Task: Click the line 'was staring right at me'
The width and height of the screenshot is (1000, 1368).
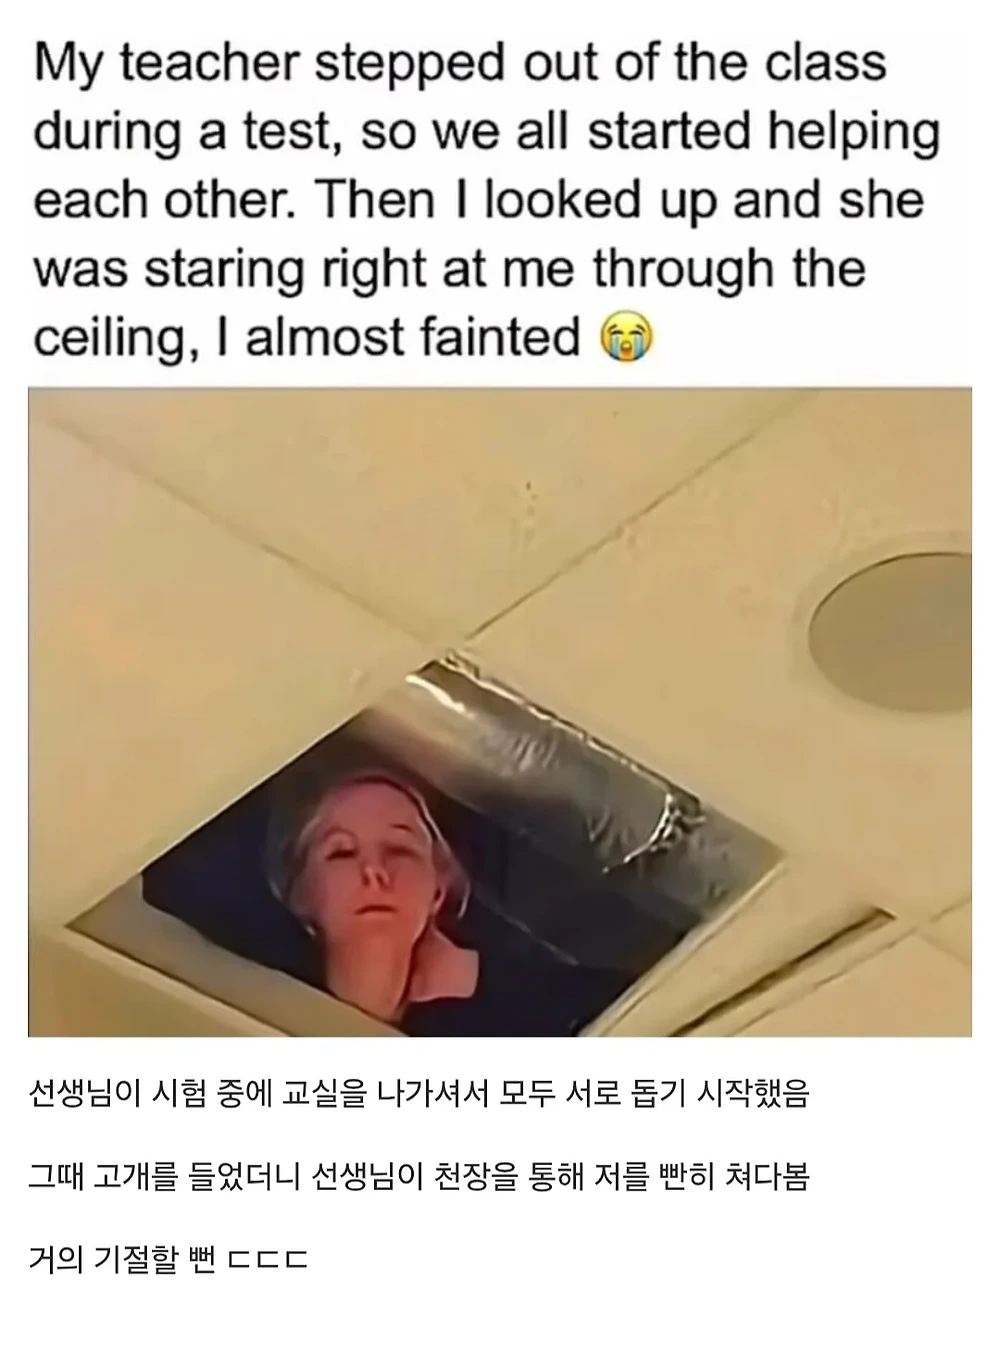Action: [x=307, y=268]
